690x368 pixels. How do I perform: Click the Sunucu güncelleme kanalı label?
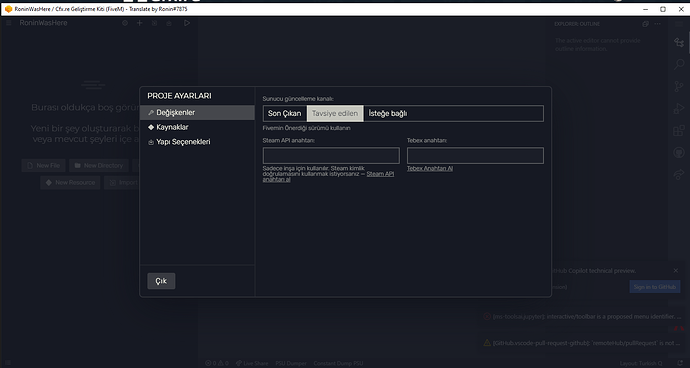298,99
